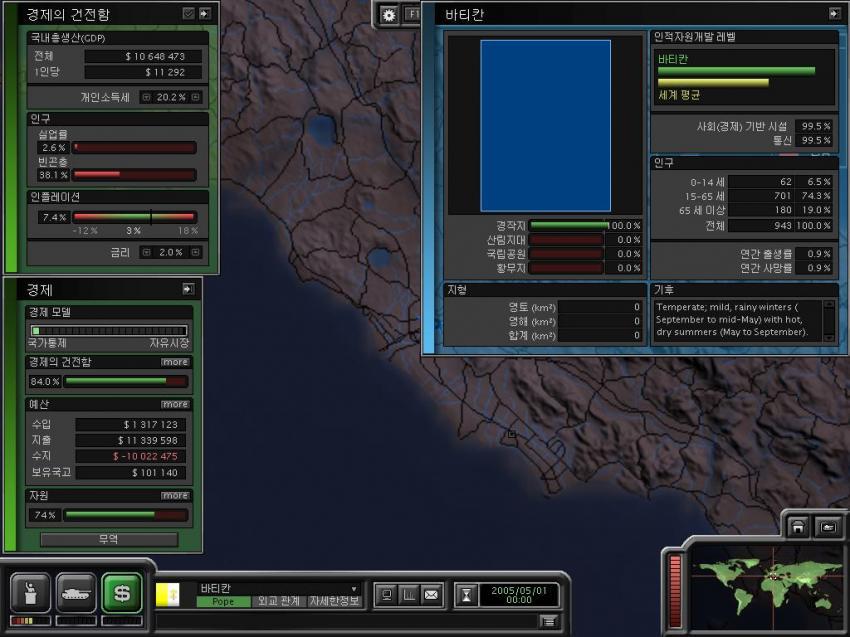Click the 보유국고 value $ 101 140
This screenshot has height=637, width=850.
130,473
